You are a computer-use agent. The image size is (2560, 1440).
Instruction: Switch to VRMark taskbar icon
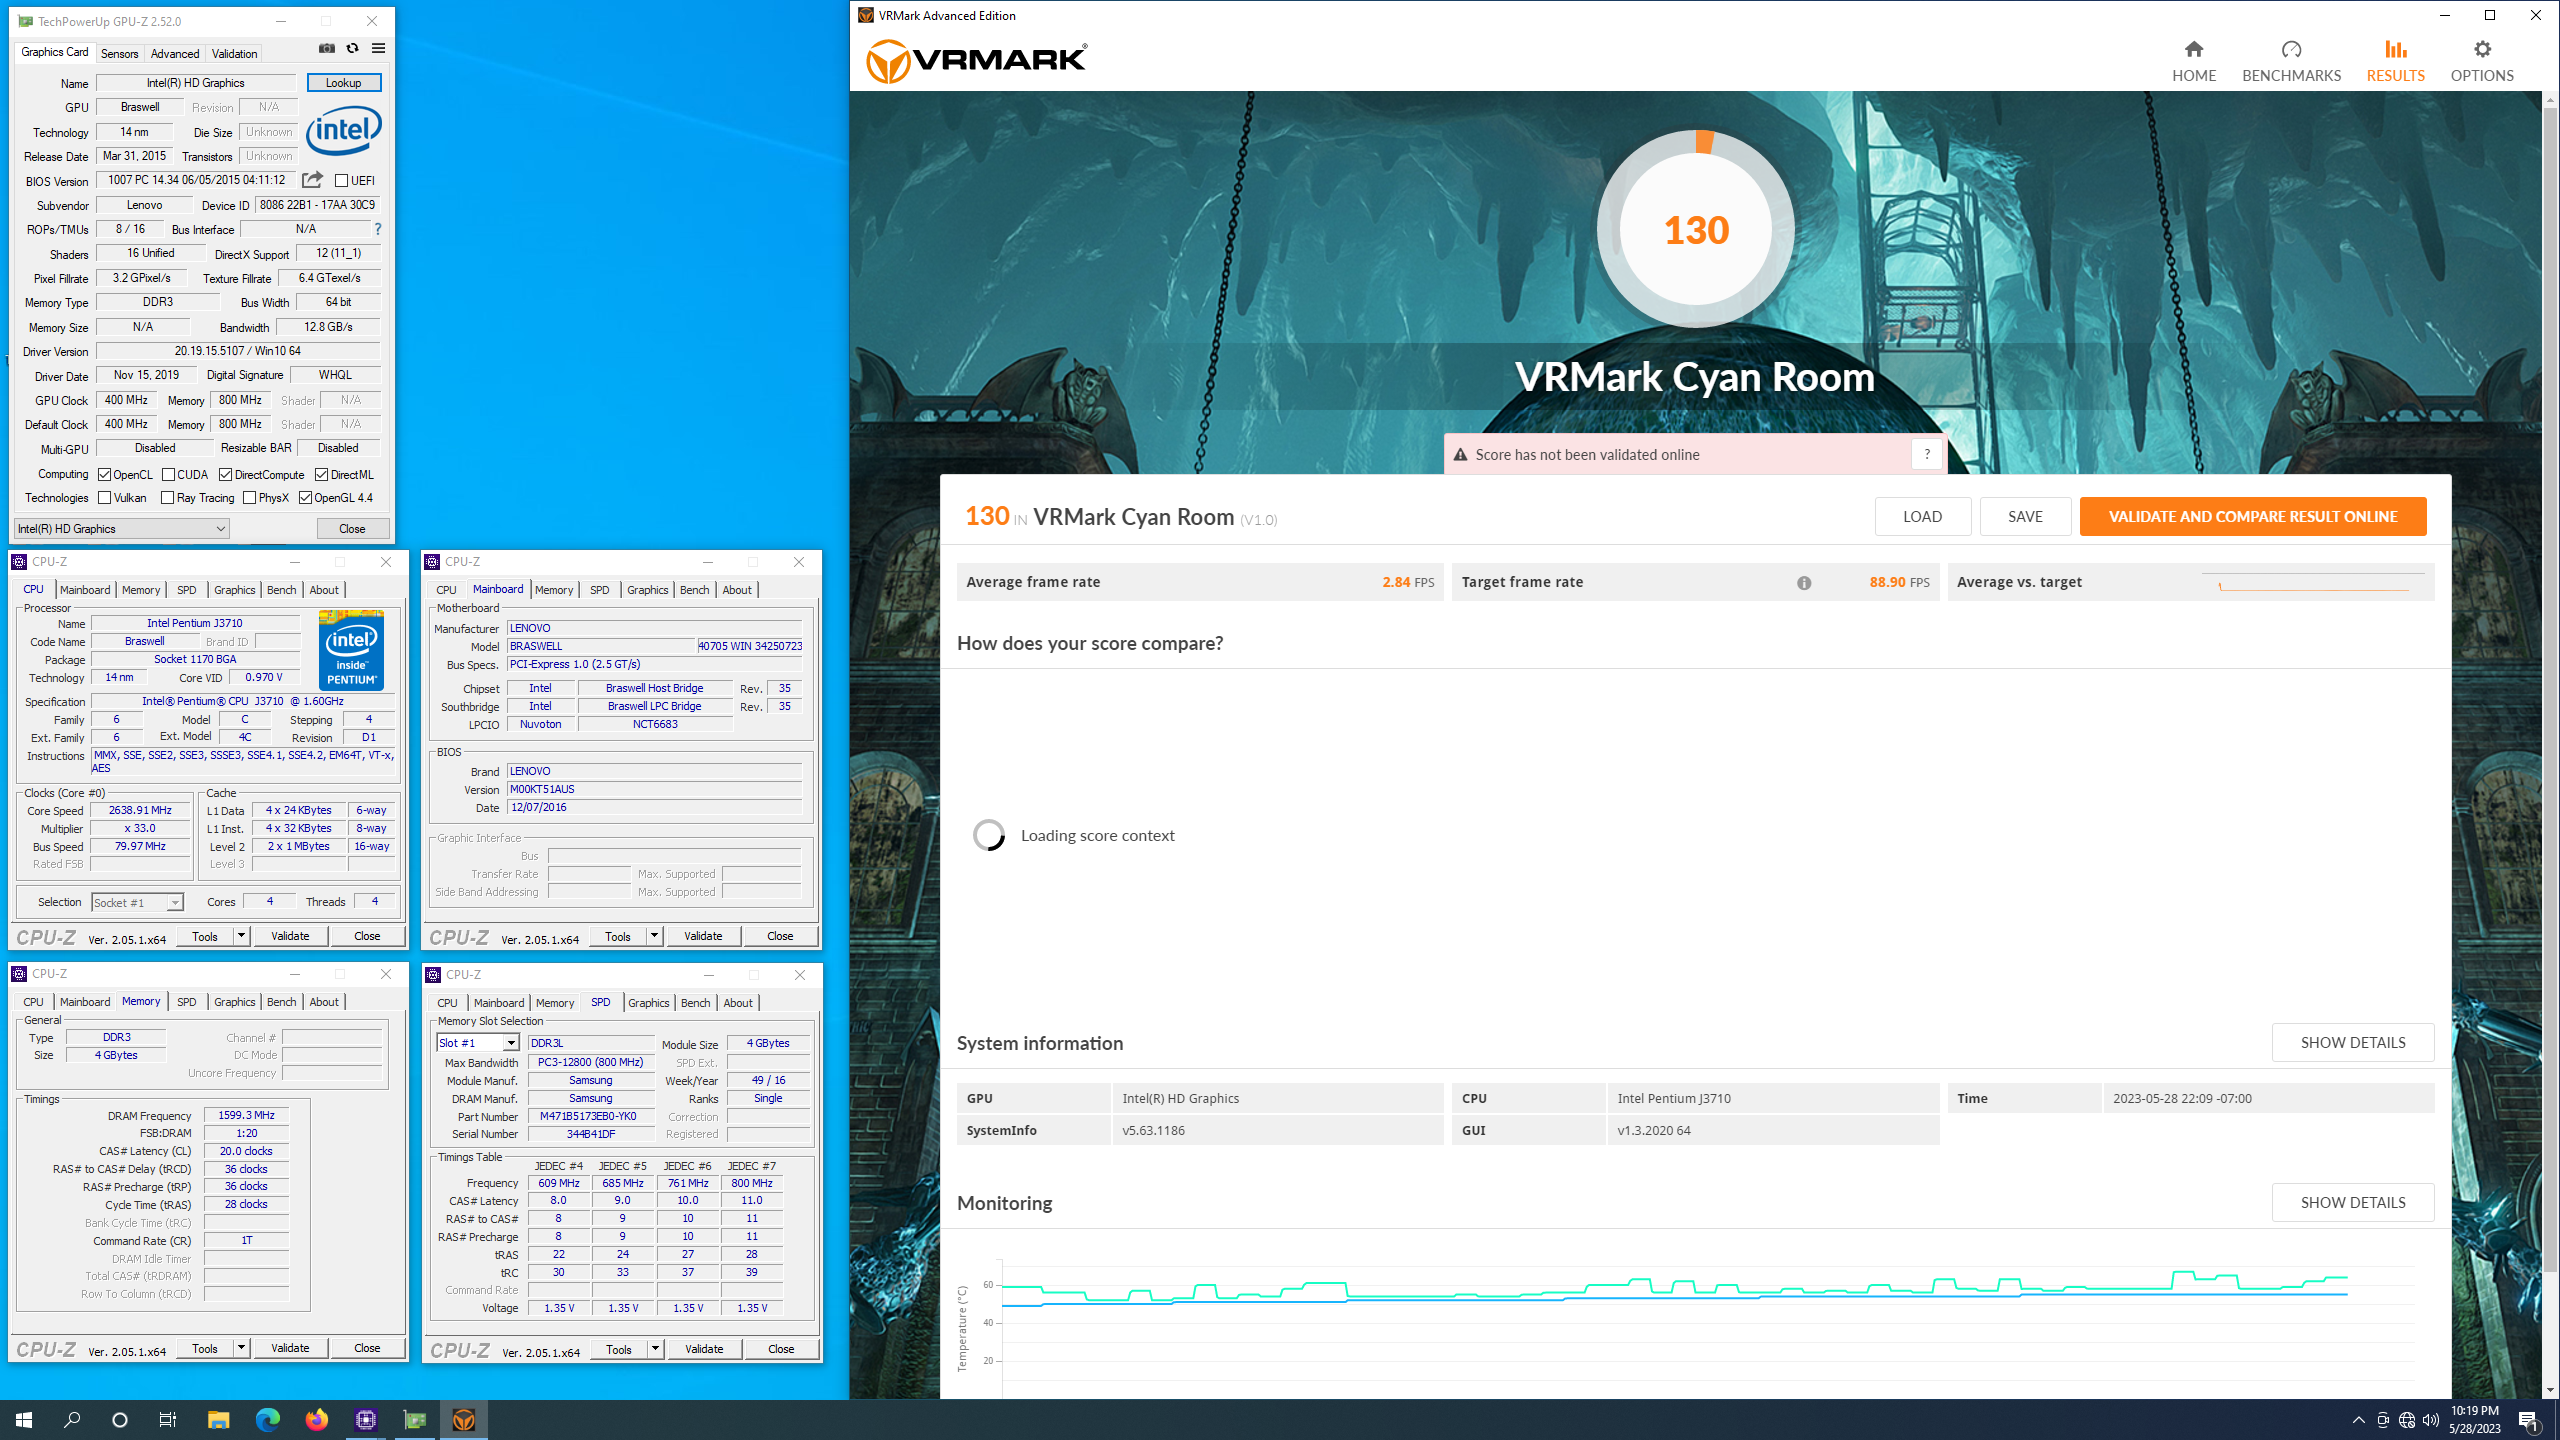pos(463,1419)
